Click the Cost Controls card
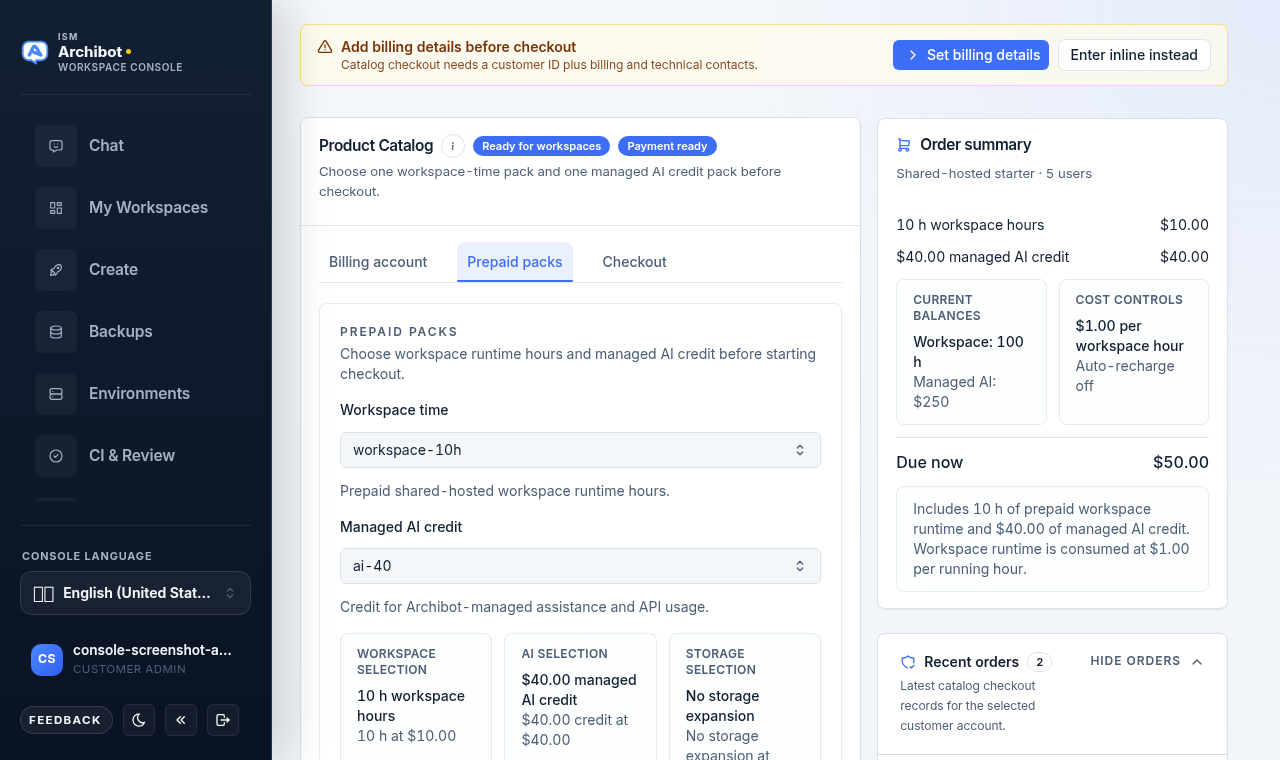Image resolution: width=1280 pixels, height=760 pixels. (1134, 352)
